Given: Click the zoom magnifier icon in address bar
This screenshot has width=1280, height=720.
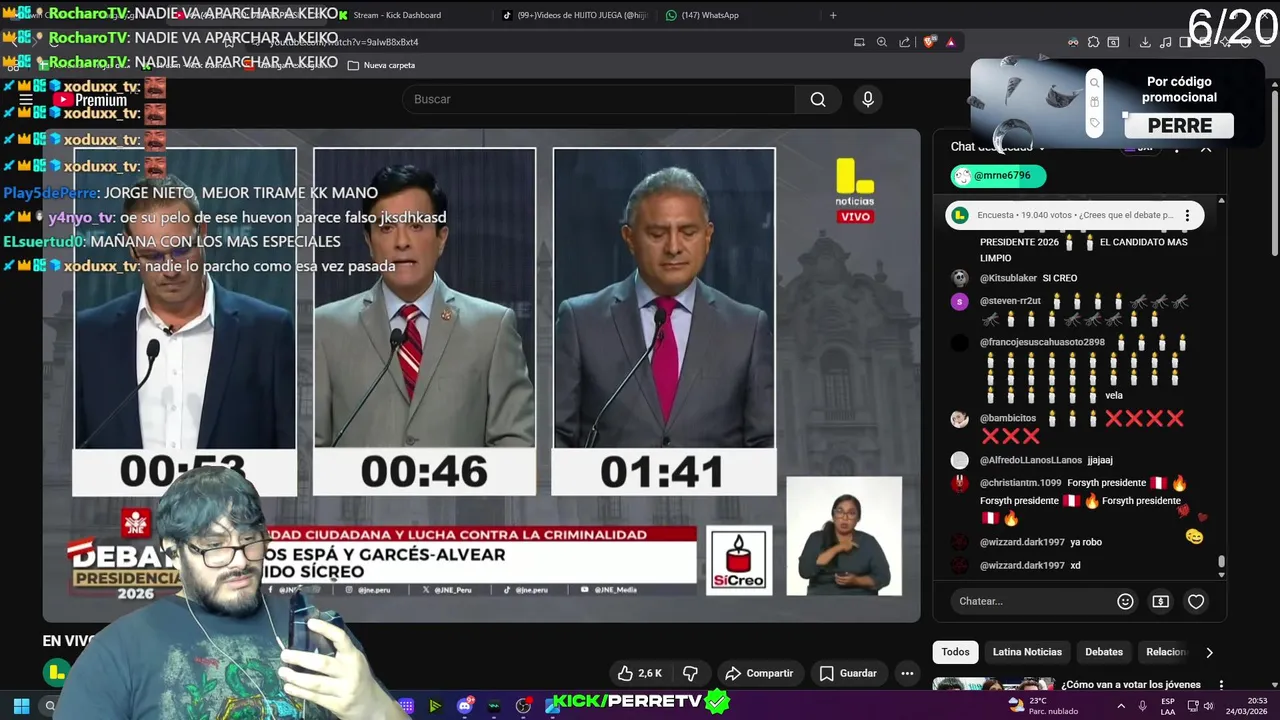Looking at the screenshot, I should coord(882,42).
